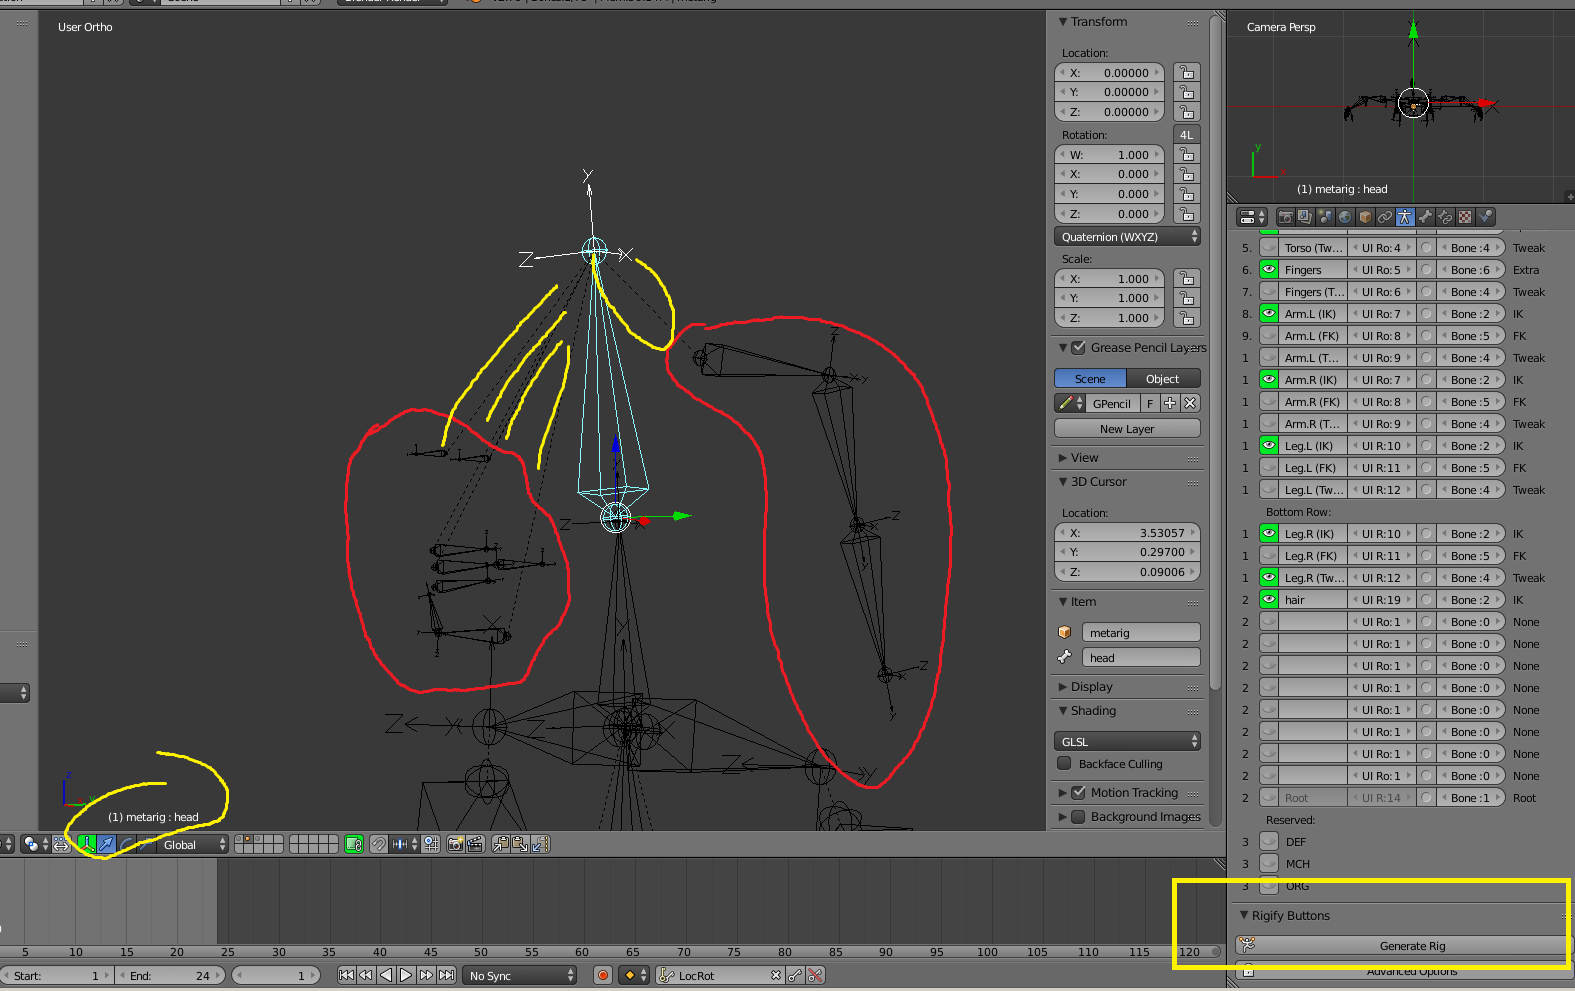Click the translate manipulator arrow icon
The width and height of the screenshot is (1575, 991).
pos(106,845)
